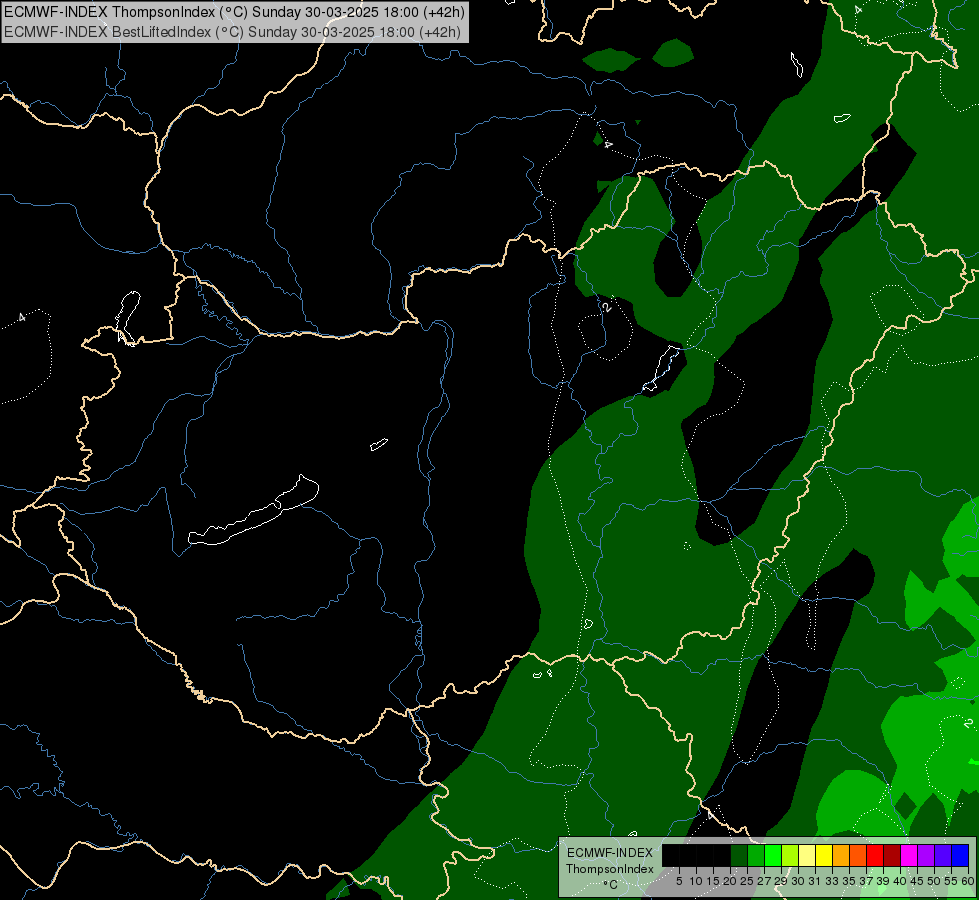Screen dimensions: 979x900
Task: Click legend tick value 20
Action: 730,881
